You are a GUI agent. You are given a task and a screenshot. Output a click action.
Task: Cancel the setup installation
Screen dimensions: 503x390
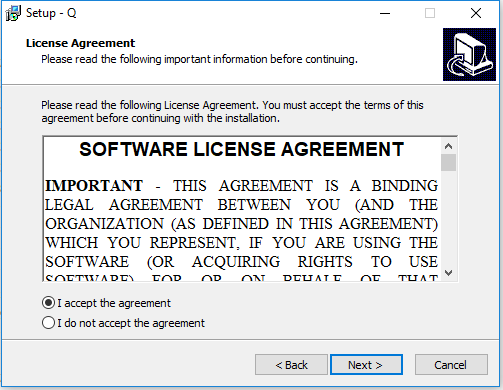tap(451, 365)
